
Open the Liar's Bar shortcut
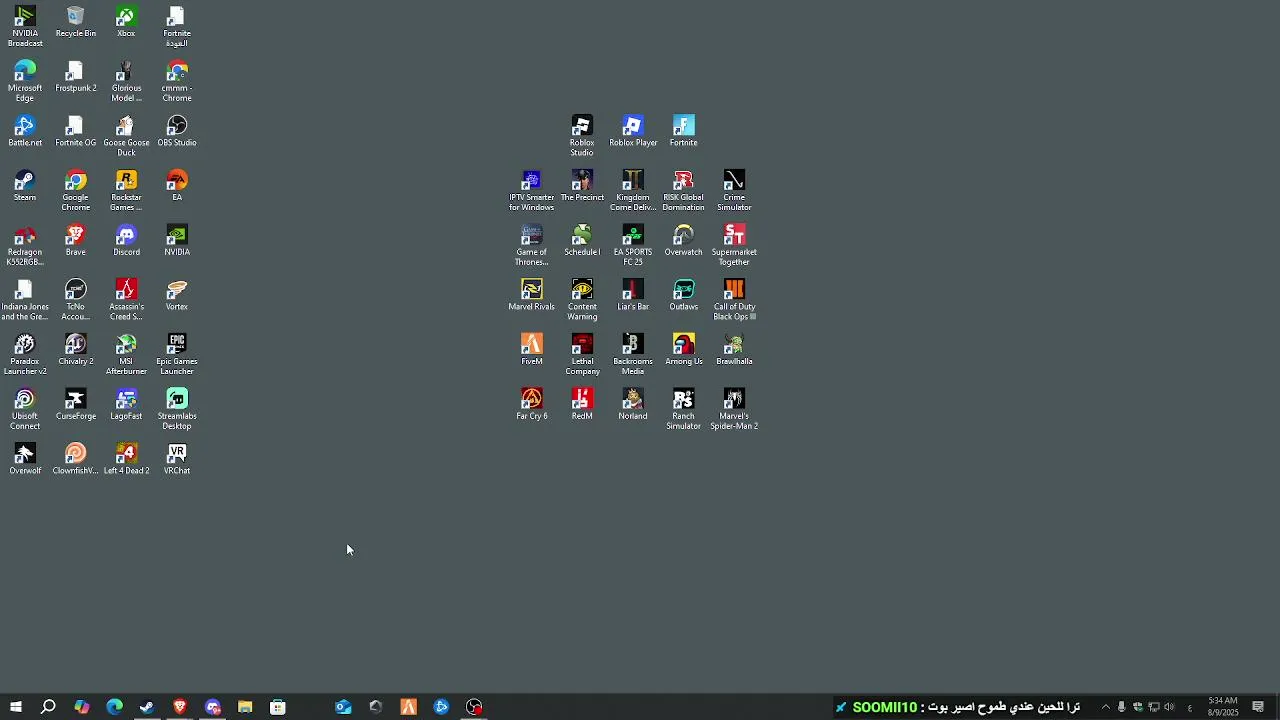(633, 295)
